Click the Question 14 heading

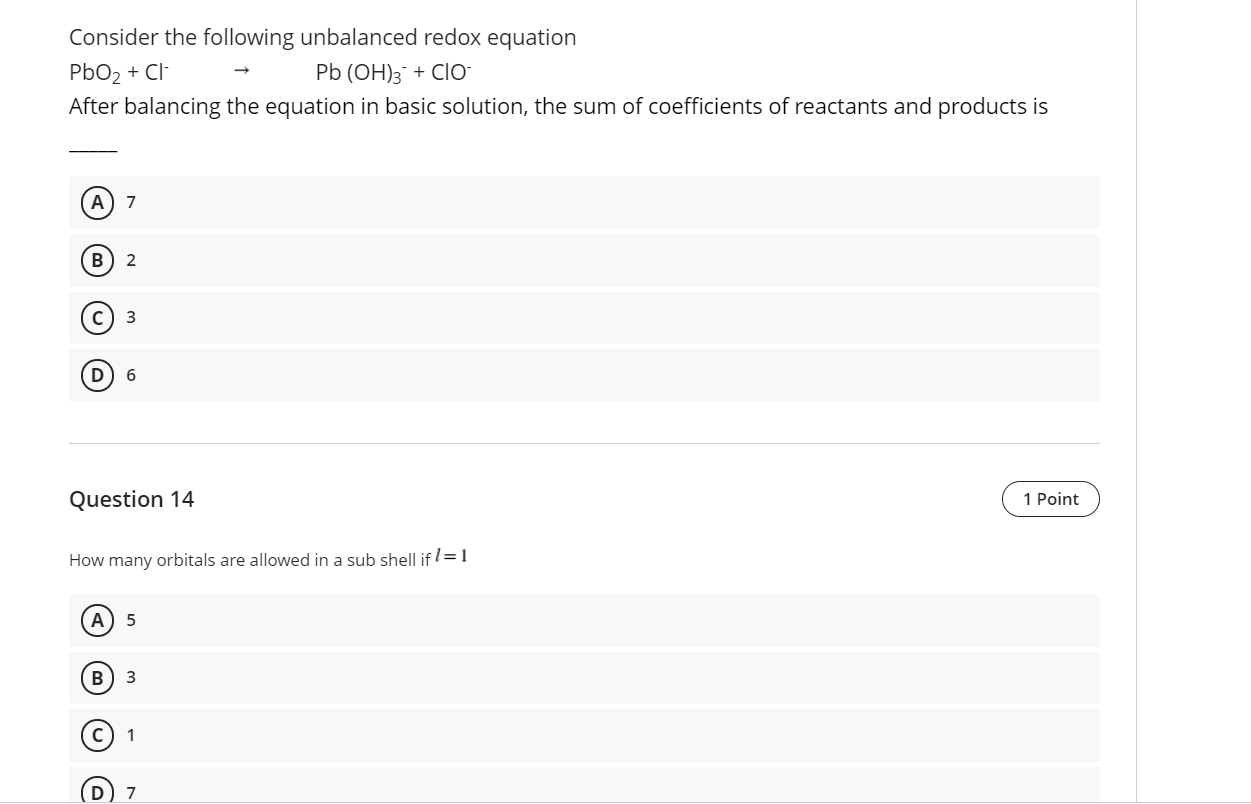pos(131,498)
